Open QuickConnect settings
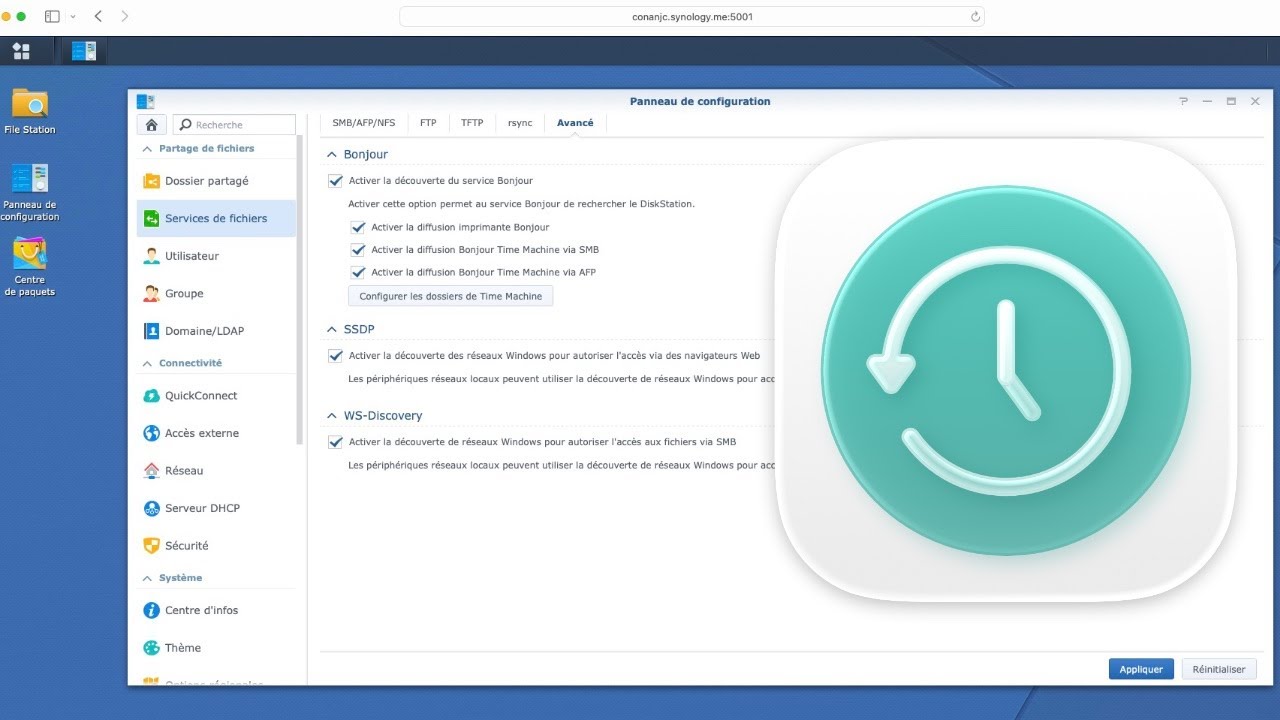Screen dimensions: 1280x720 coord(216,396)
